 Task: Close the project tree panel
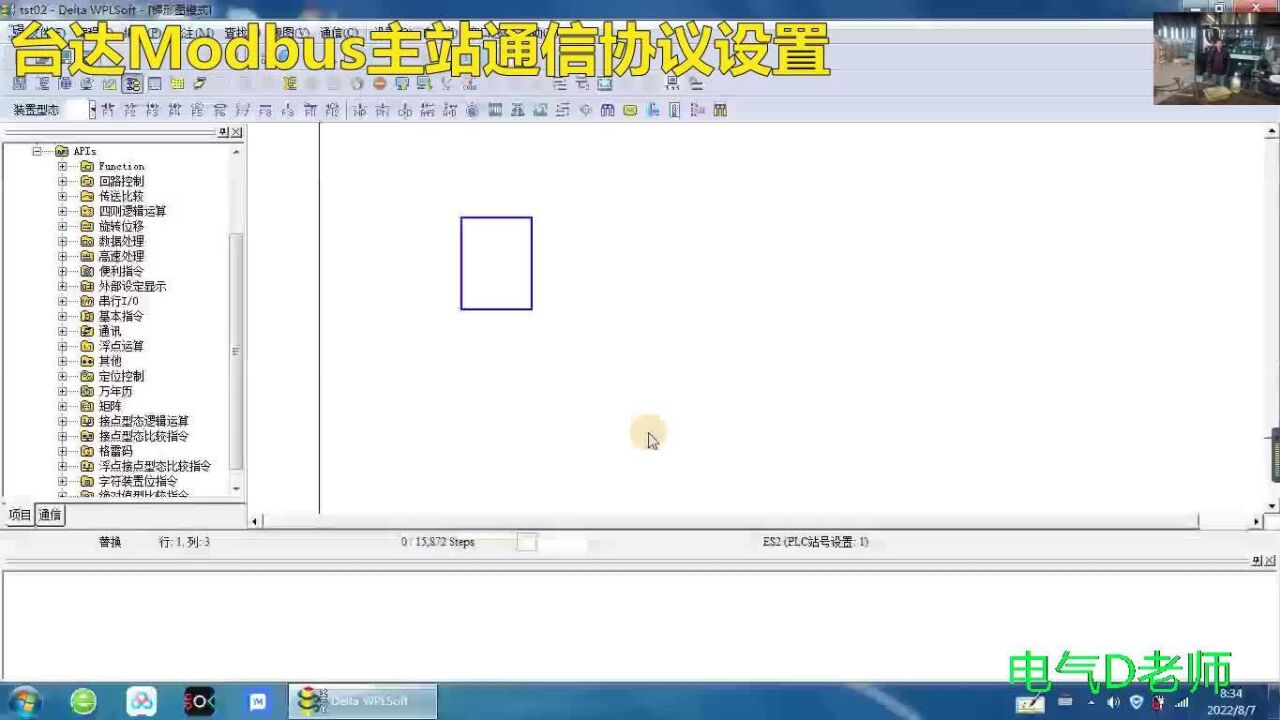coord(237,132)
